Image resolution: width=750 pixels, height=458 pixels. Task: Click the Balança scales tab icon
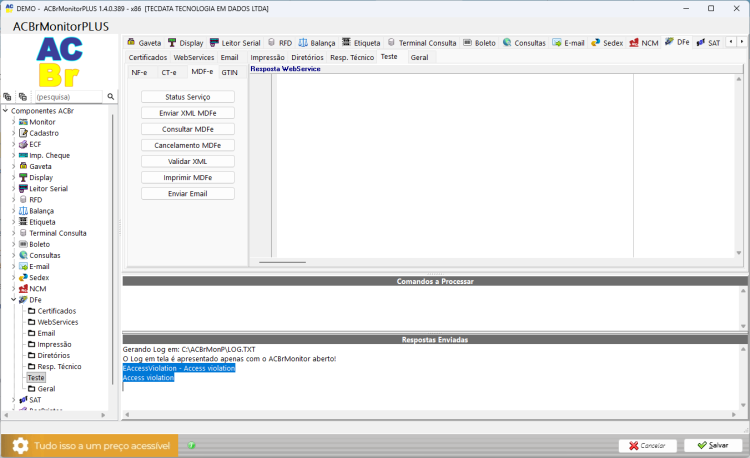(303, 42)
